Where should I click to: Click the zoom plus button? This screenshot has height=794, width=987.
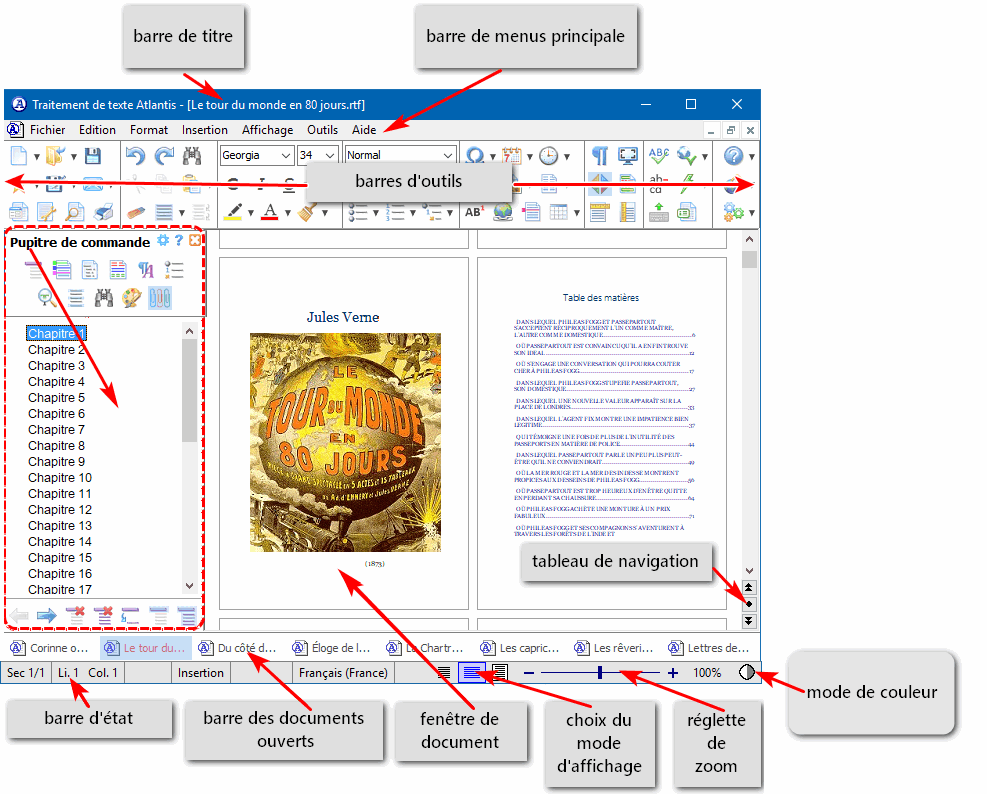click(673, 672)
